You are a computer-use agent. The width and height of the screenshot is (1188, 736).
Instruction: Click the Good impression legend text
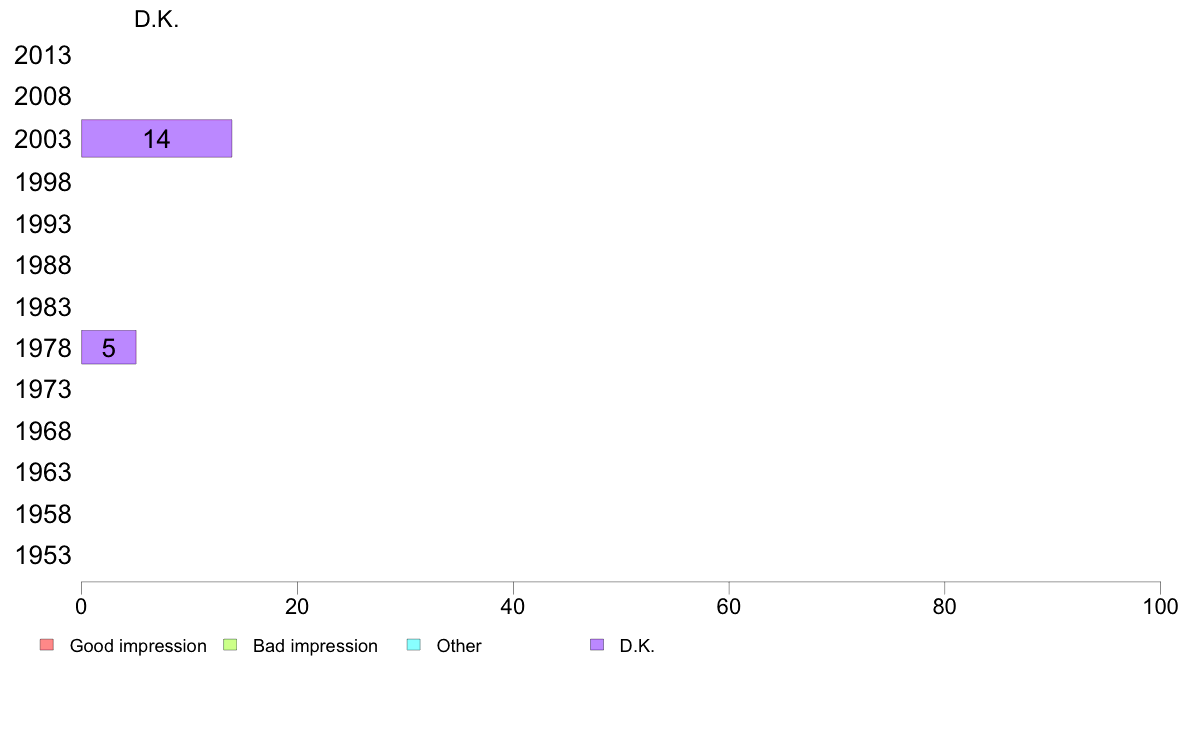coord(138,646)
